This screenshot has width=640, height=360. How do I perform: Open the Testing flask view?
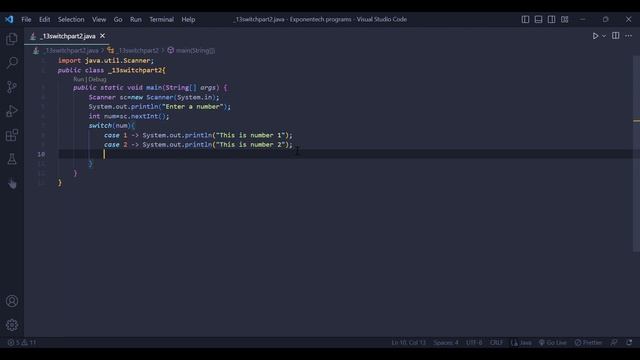pos(12,159)
